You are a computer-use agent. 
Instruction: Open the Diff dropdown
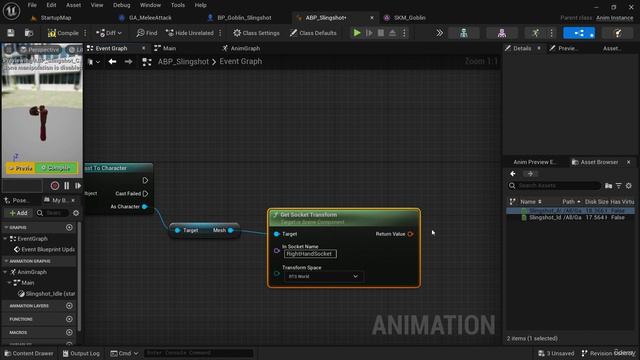(109, 33)
